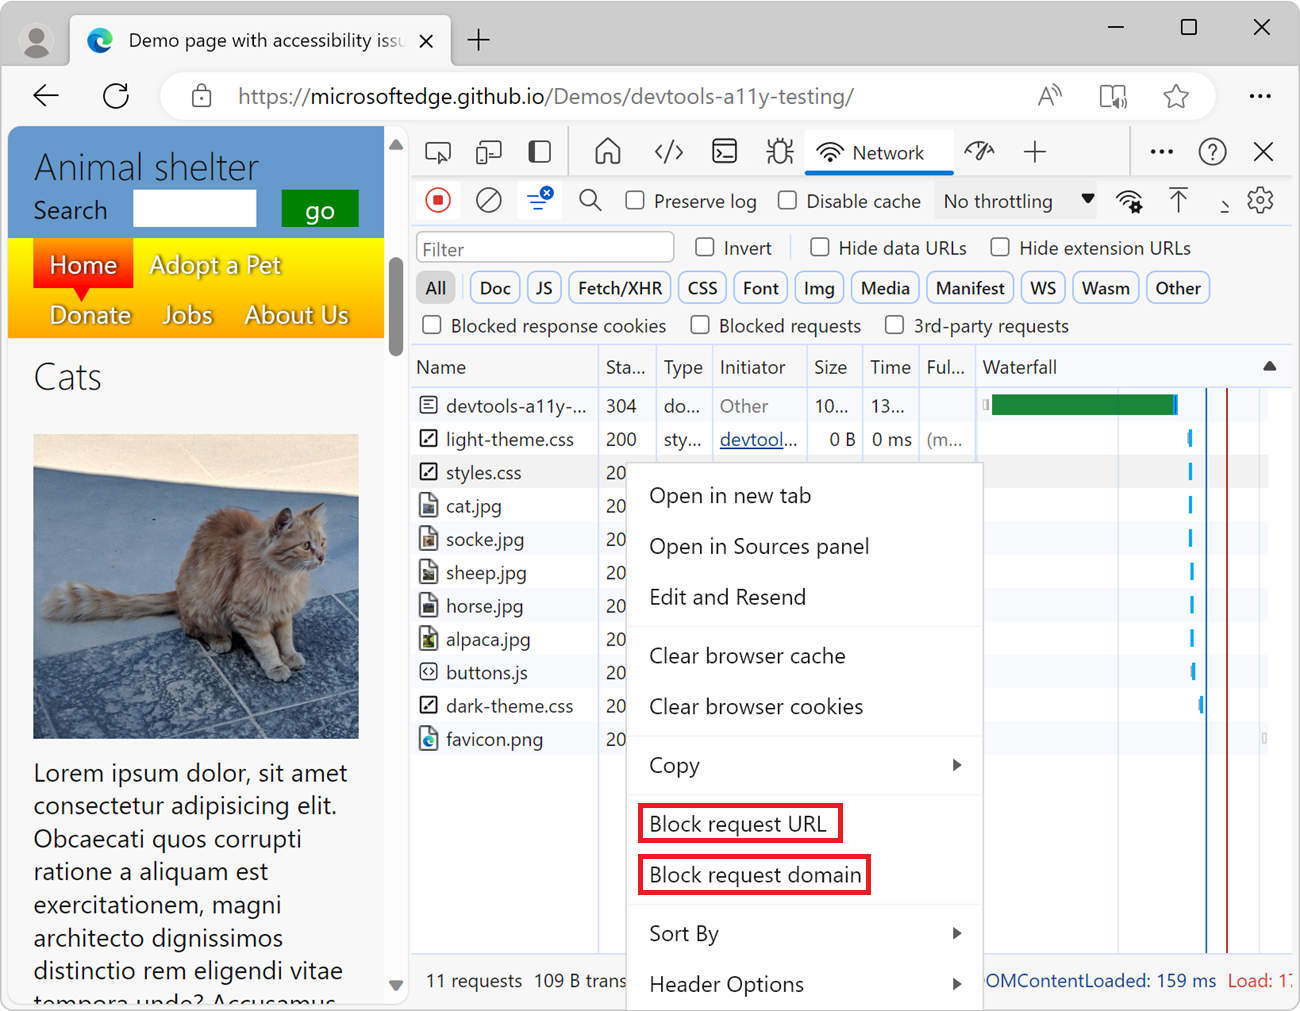The width and height of the screenshot is (1300, 1011).
Task: Open the DevTools settings gear
Action: (1260, 200)
